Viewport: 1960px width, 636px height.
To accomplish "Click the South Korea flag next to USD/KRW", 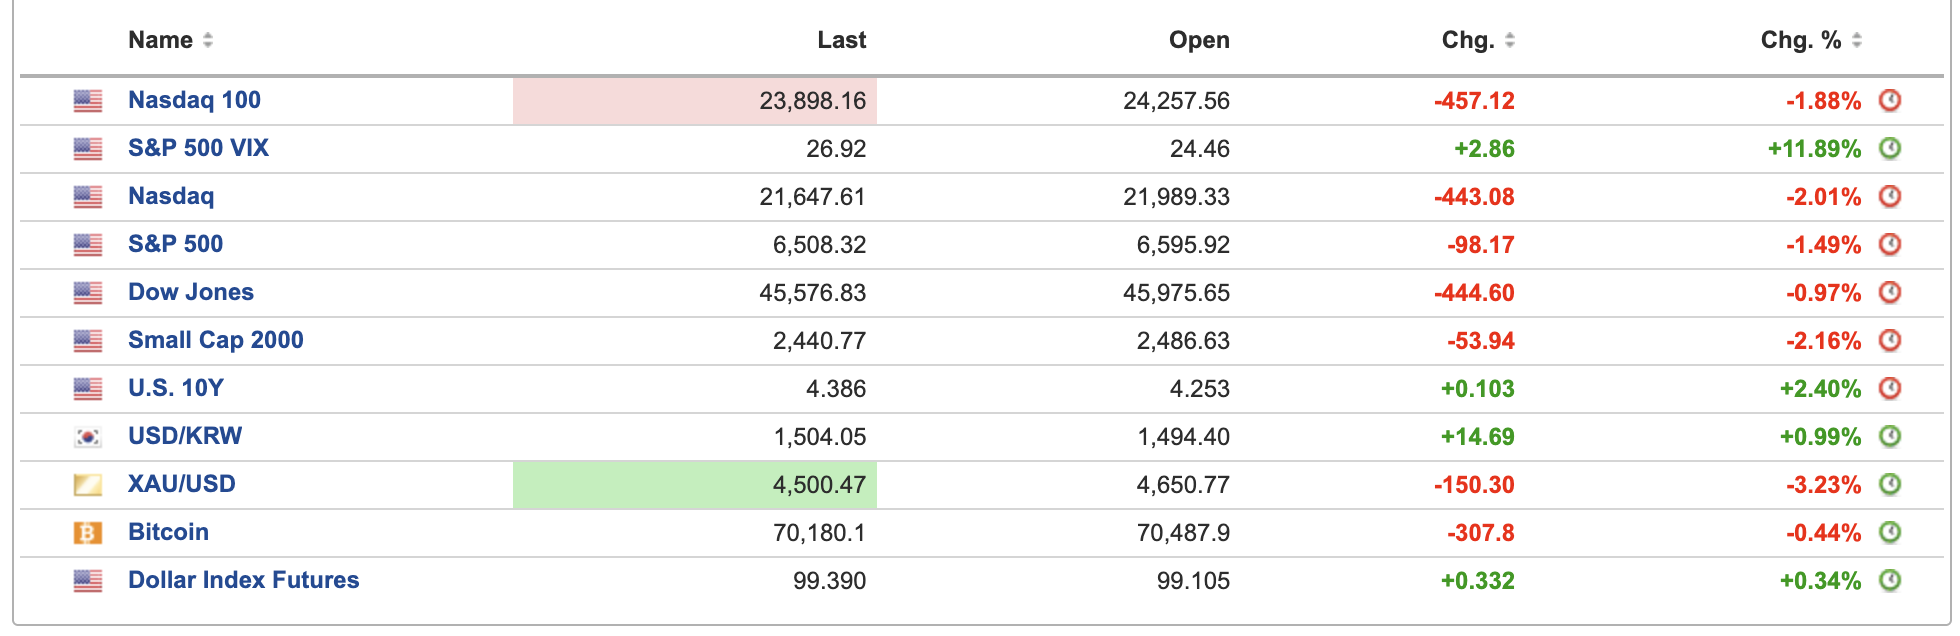I will point(88,437).
